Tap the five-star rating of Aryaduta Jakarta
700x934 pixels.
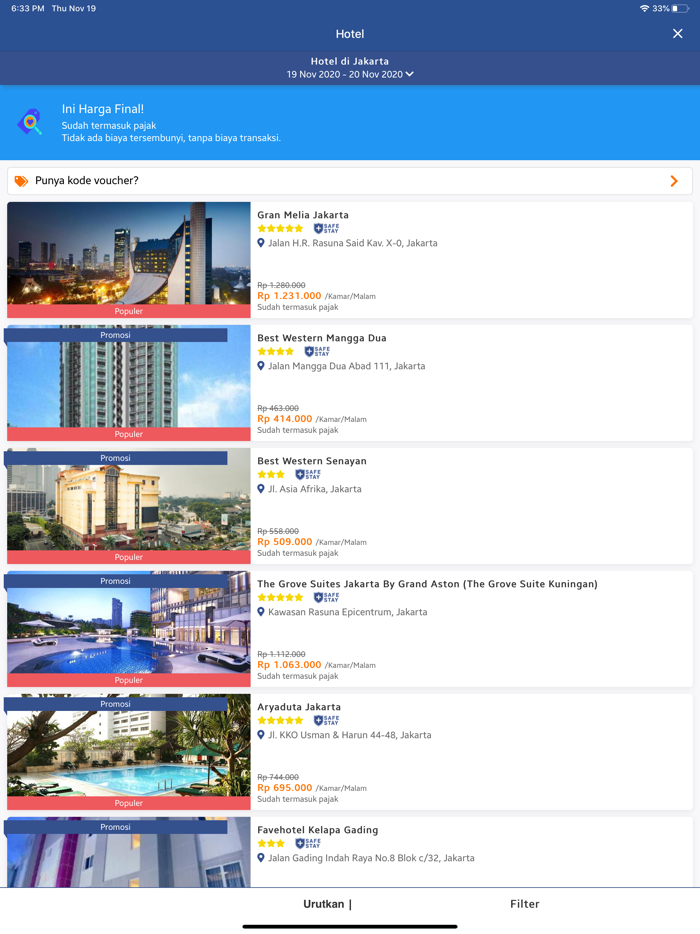click(280, 720)
